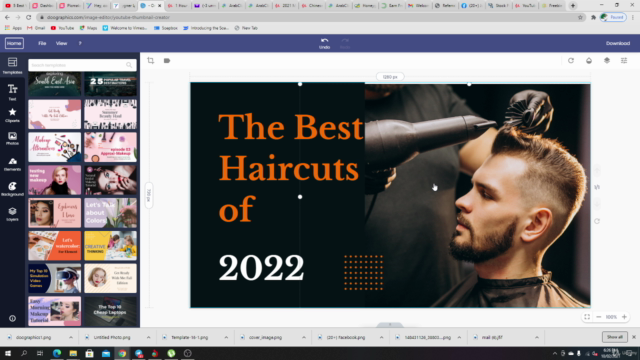Click the stacked layers icon in toolbar
This screenshot has height=360, width=640.
pos(607,60)
